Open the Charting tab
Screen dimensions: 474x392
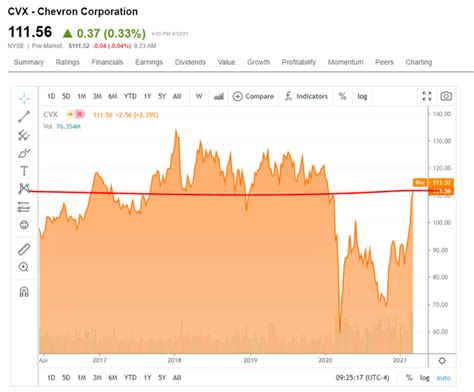click(419, 62)
